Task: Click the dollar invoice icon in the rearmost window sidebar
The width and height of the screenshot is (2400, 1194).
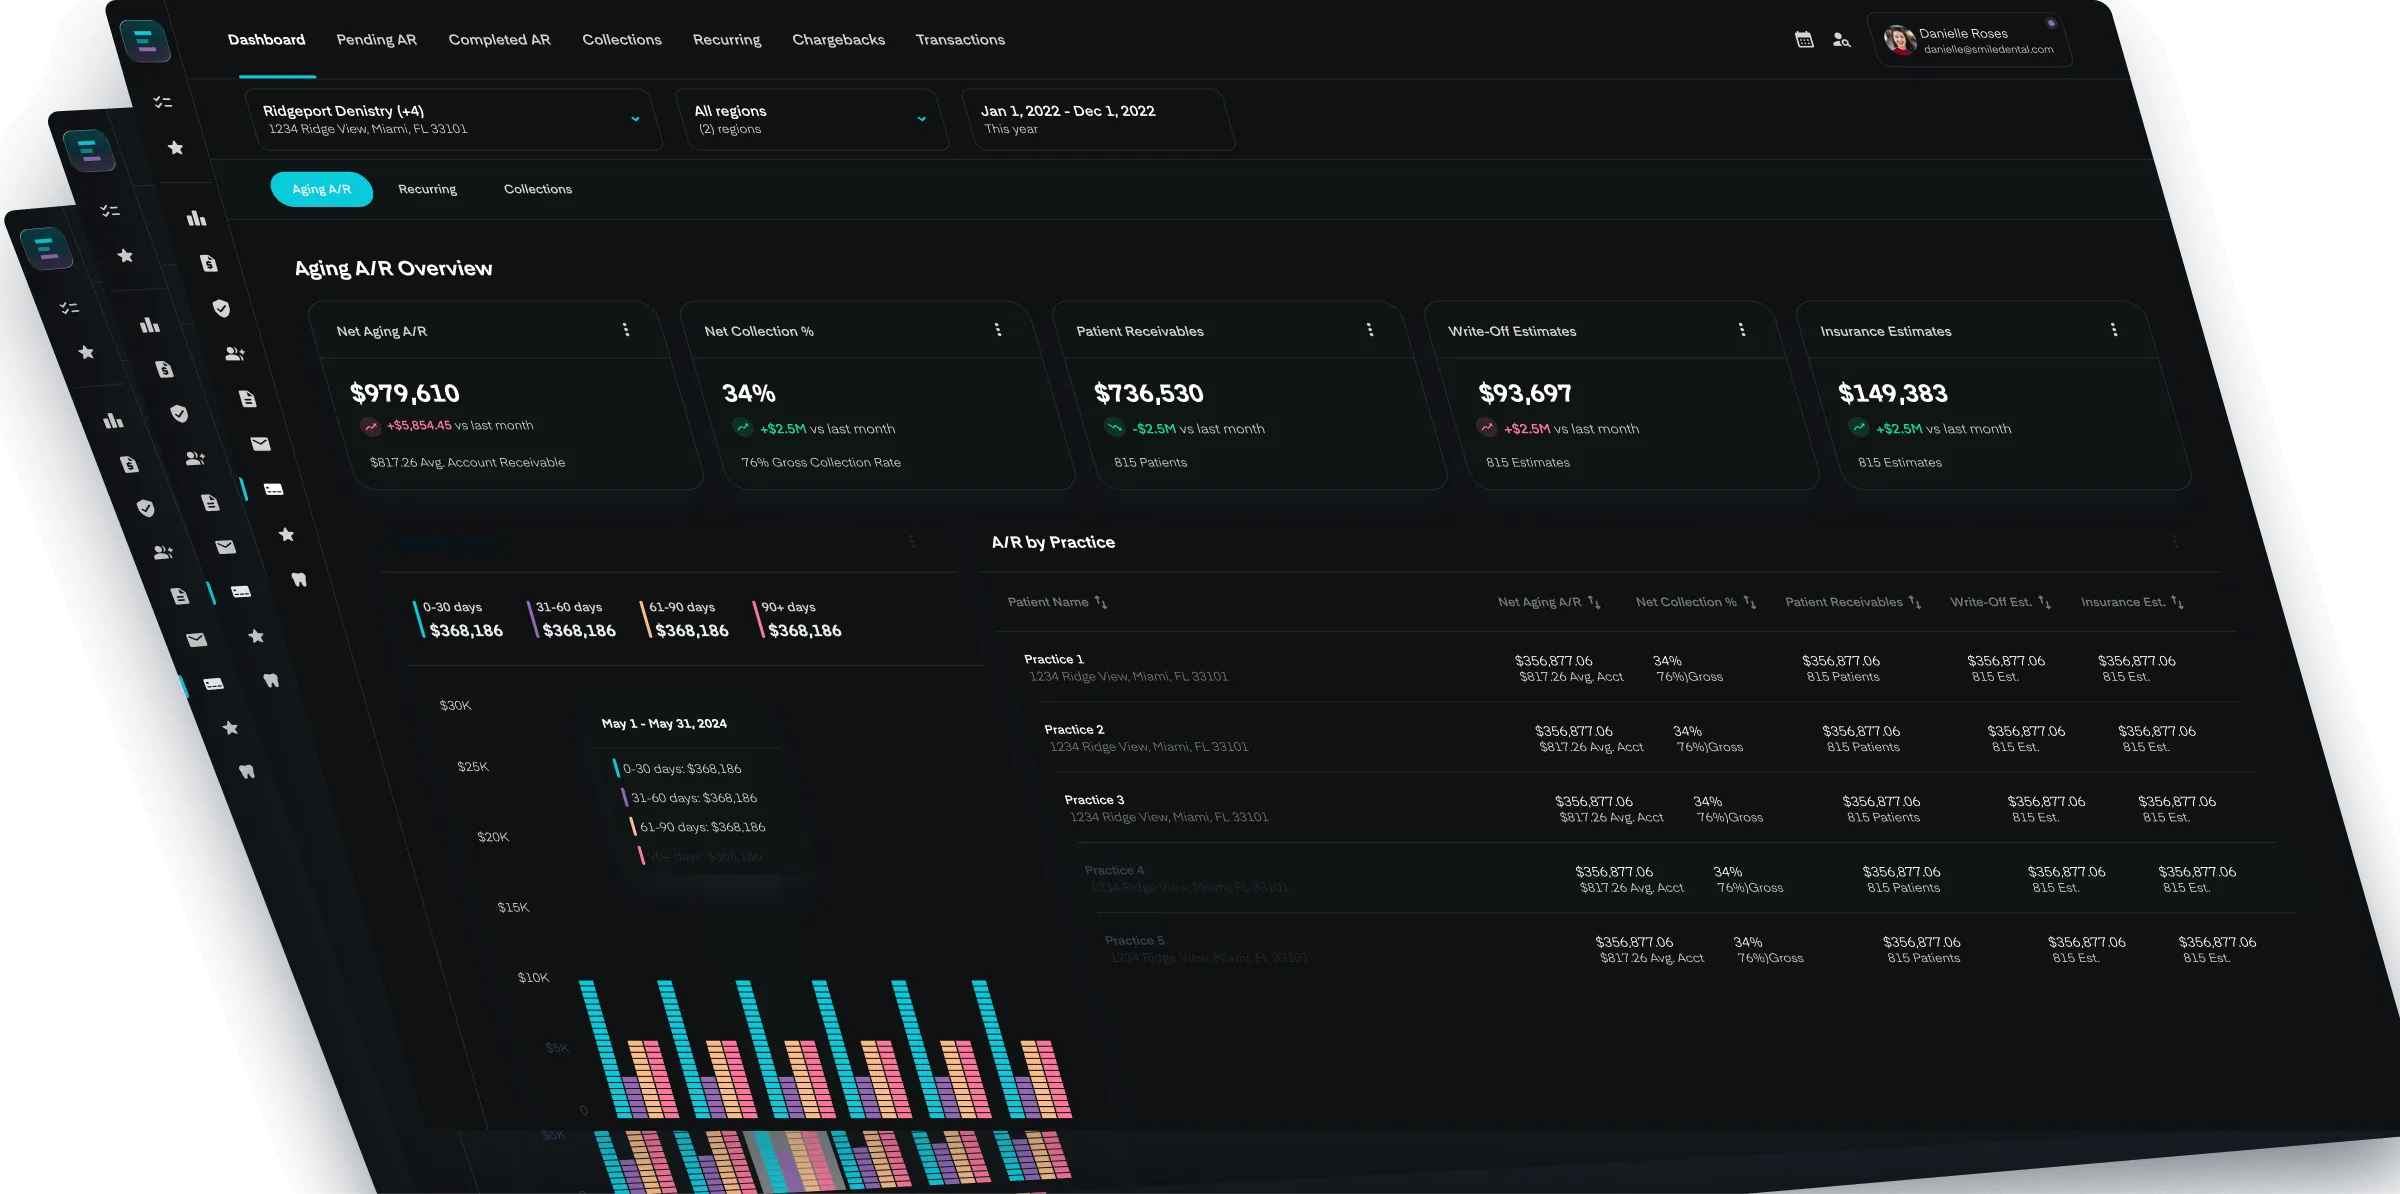Action: click(129, 464)
